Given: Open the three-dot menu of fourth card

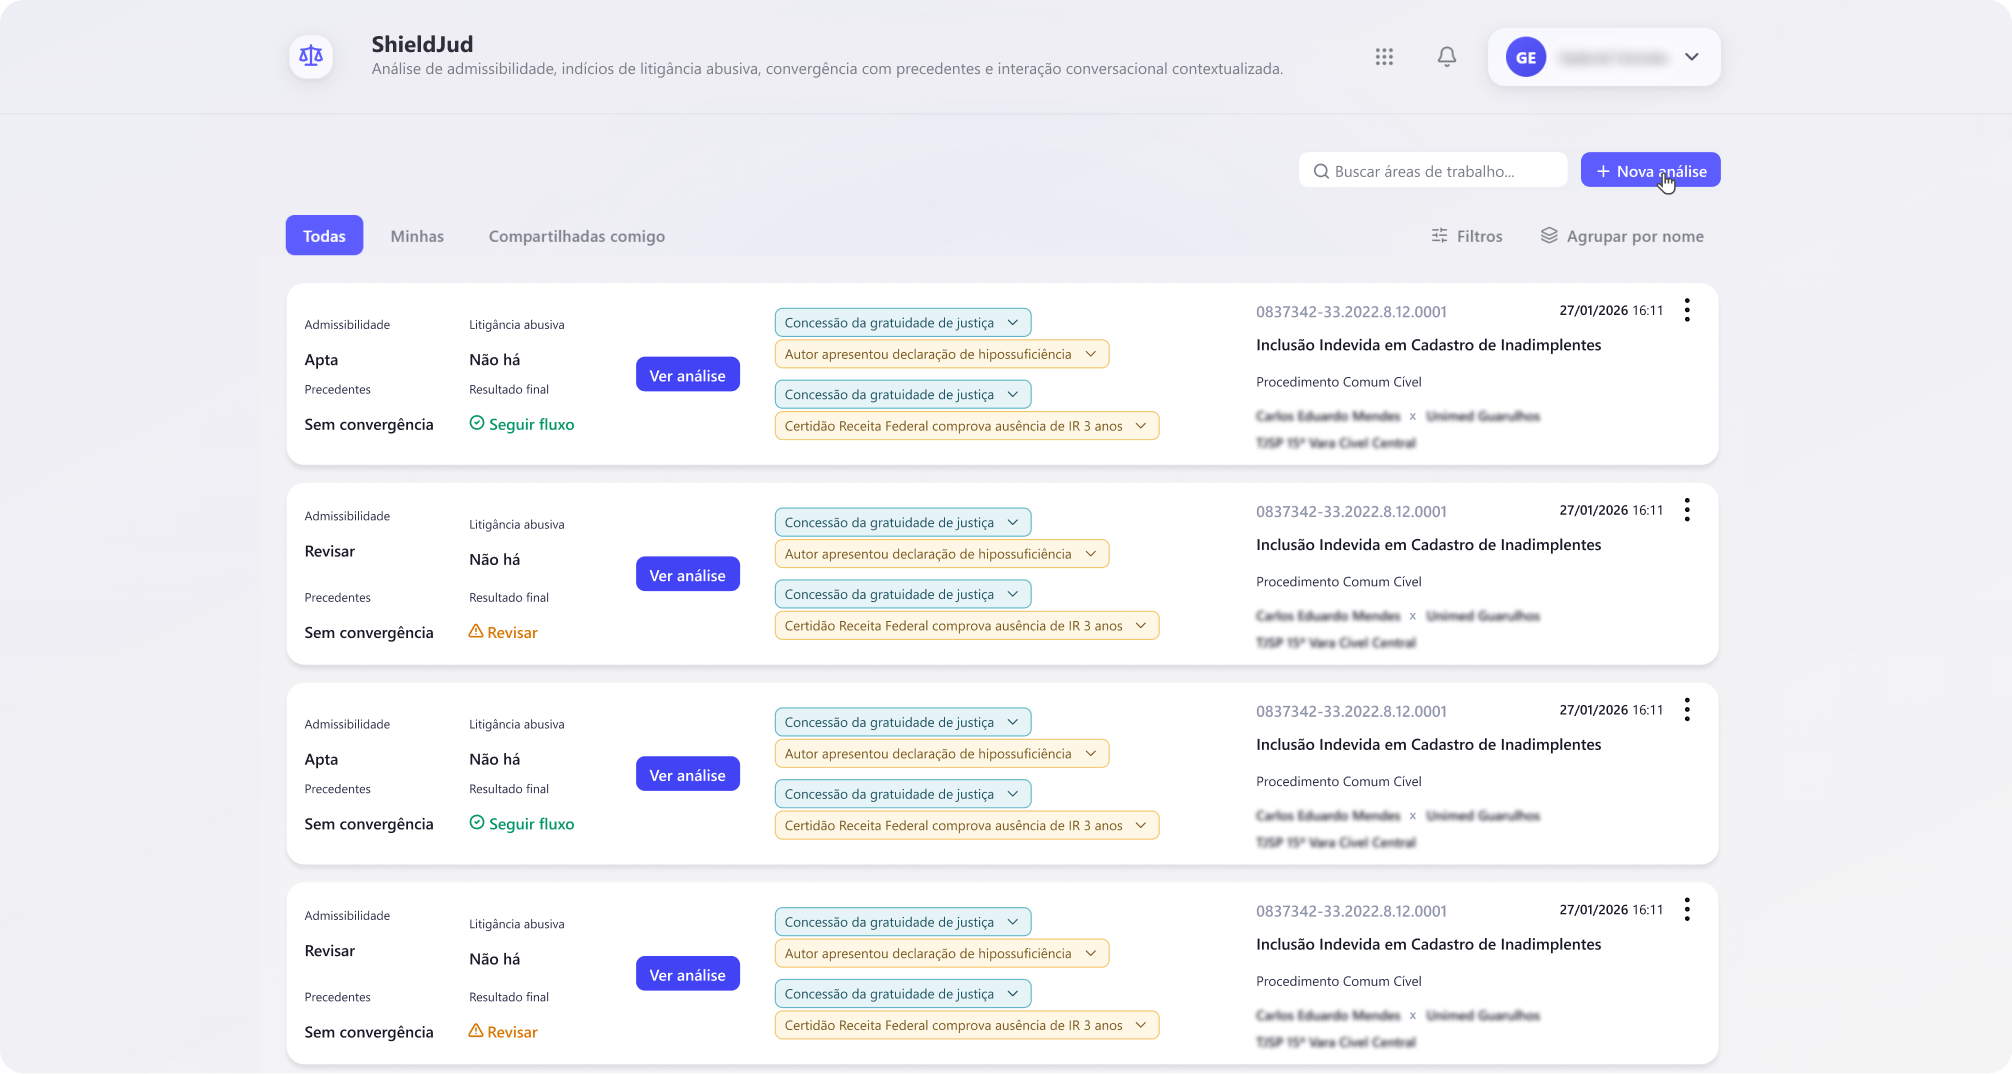Looking at the screenshot, I should click(1687, 909).
